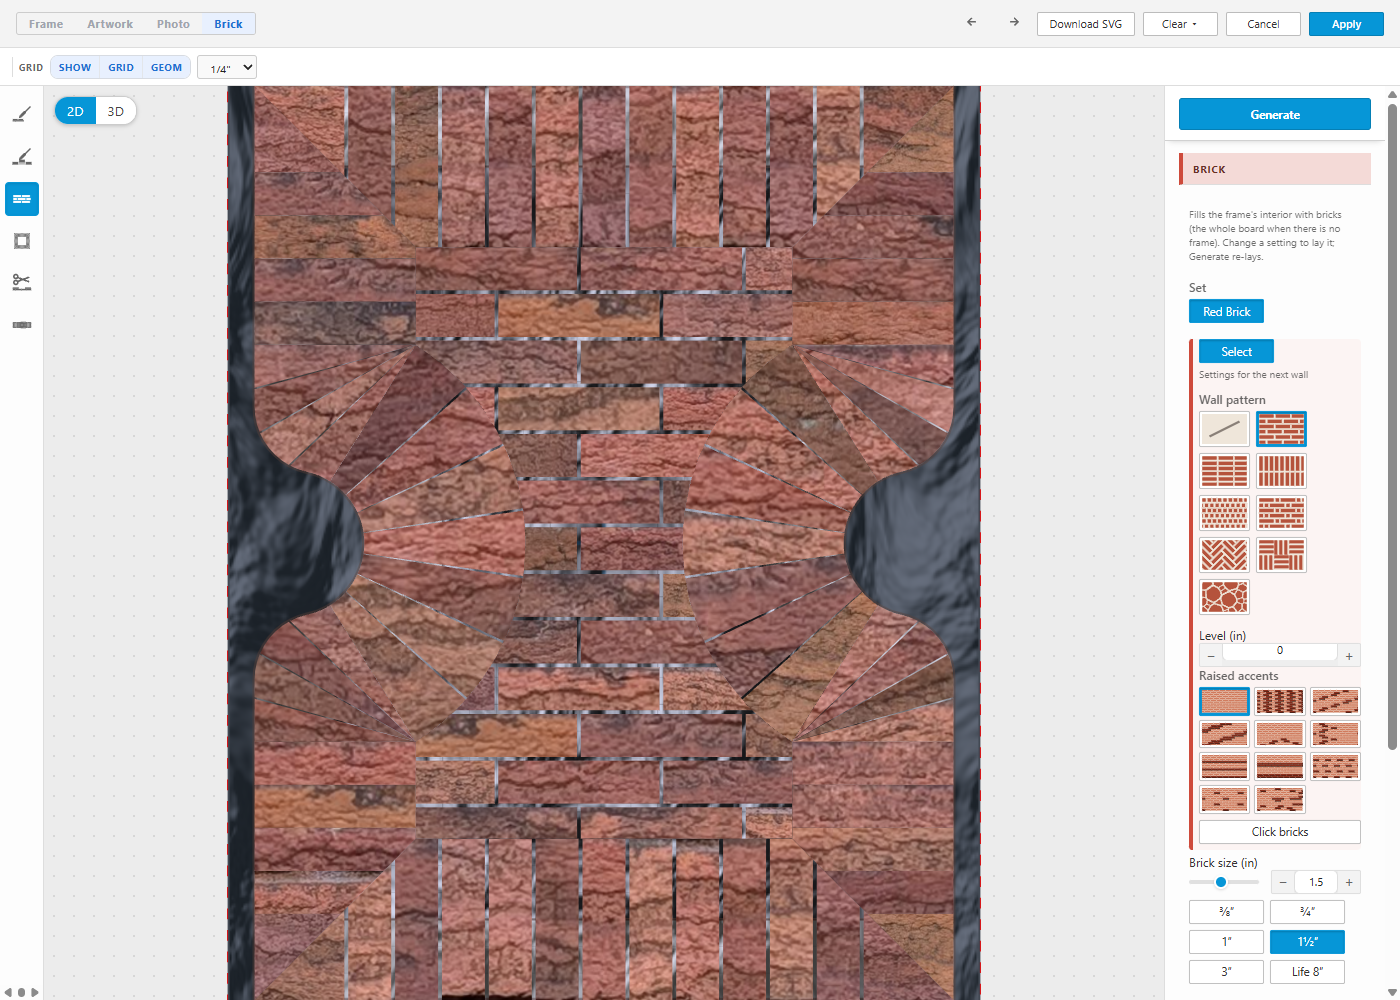Viewport: 1400px width, 1000px height.
Task: Toggle the GRID snap option
Action: [x=121, y=67]
